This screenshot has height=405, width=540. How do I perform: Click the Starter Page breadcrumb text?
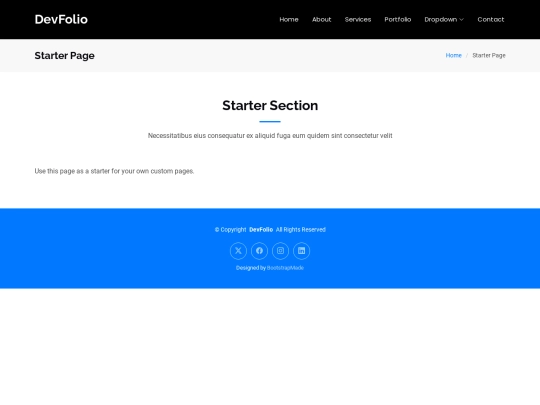[489, 55]
